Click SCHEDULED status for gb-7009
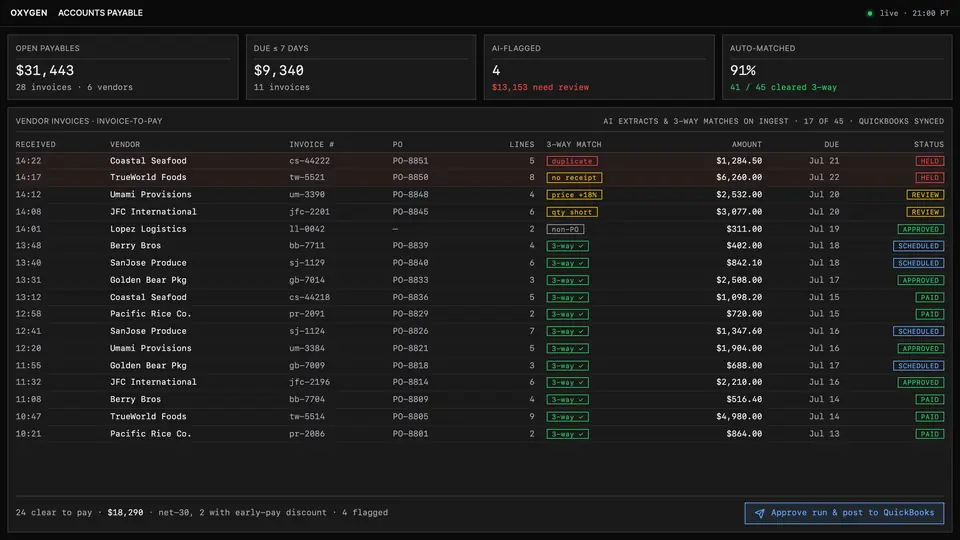 pyautogui.click(x=918, y=366)
